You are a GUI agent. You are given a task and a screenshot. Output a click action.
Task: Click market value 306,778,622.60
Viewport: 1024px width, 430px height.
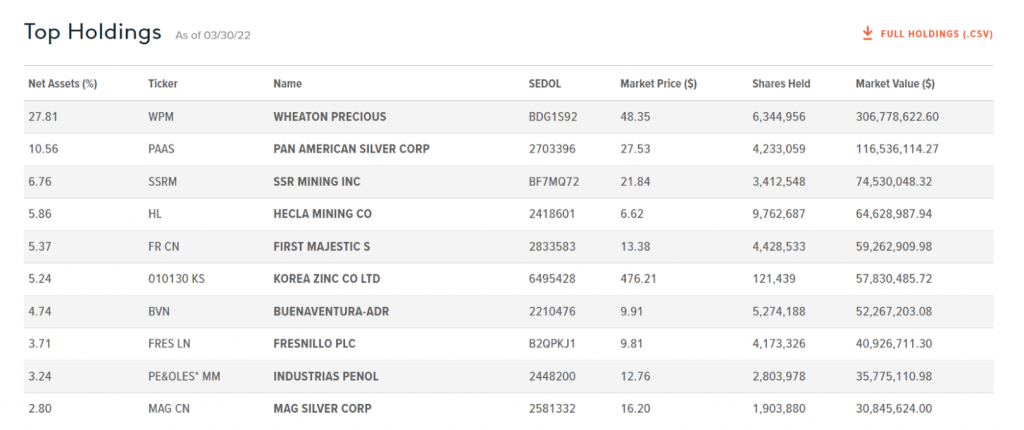pyautogui.click(x=897, y=117)
